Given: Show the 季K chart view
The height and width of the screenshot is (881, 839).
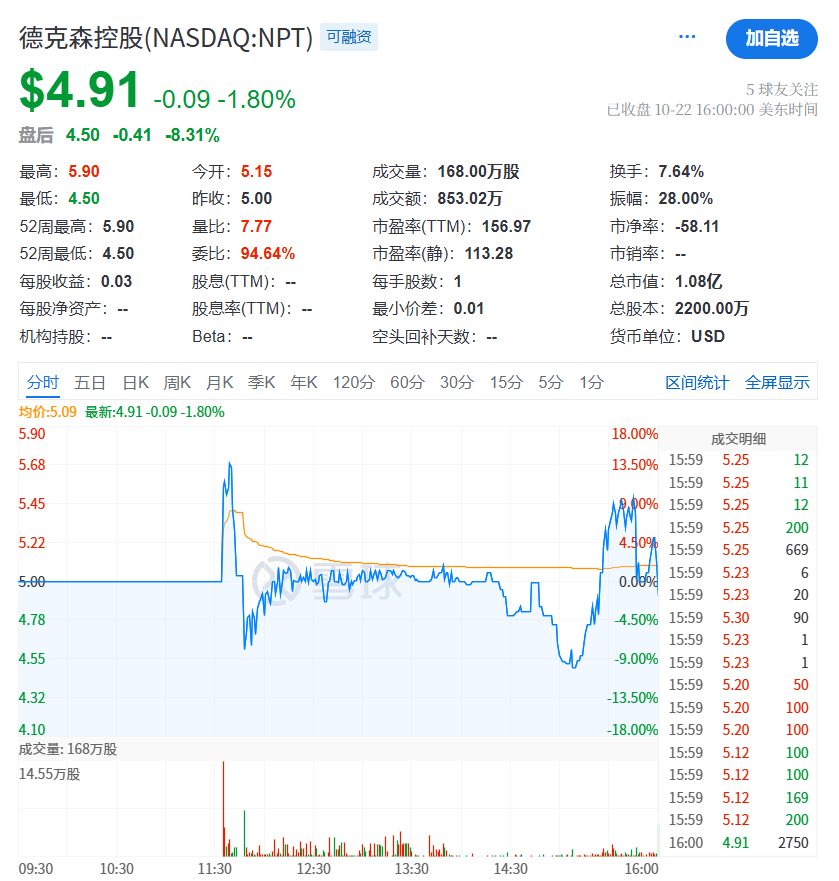Looking at the screenshot, I should (262, 382).
